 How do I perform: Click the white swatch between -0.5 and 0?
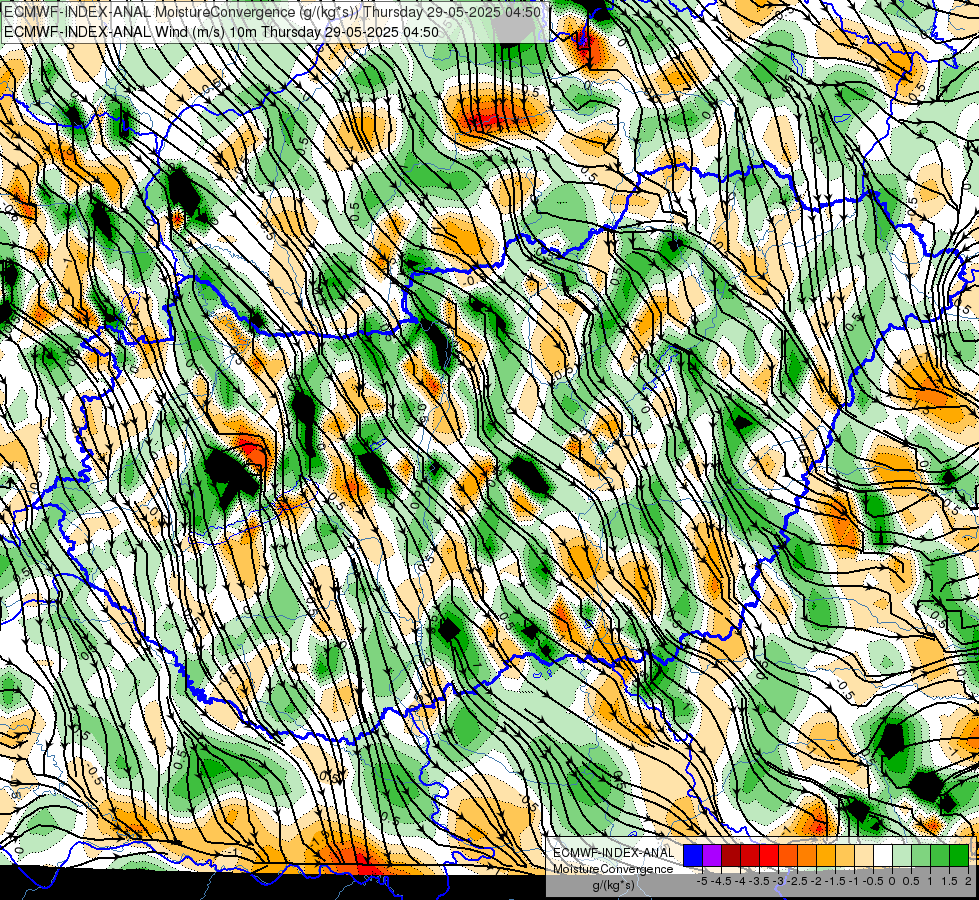883,855
